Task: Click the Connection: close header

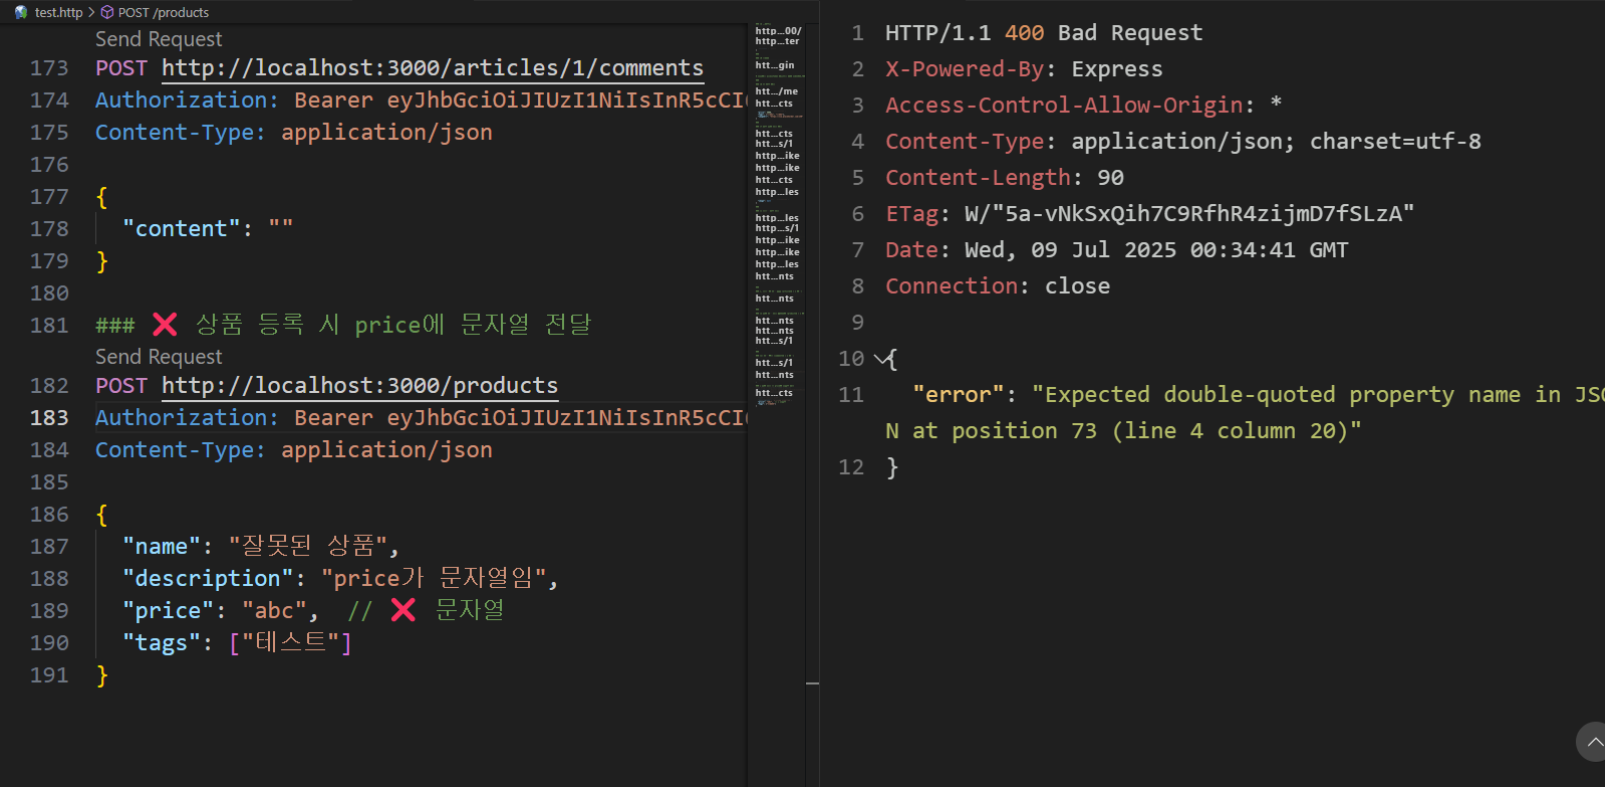Action: [x=997, y=286]
